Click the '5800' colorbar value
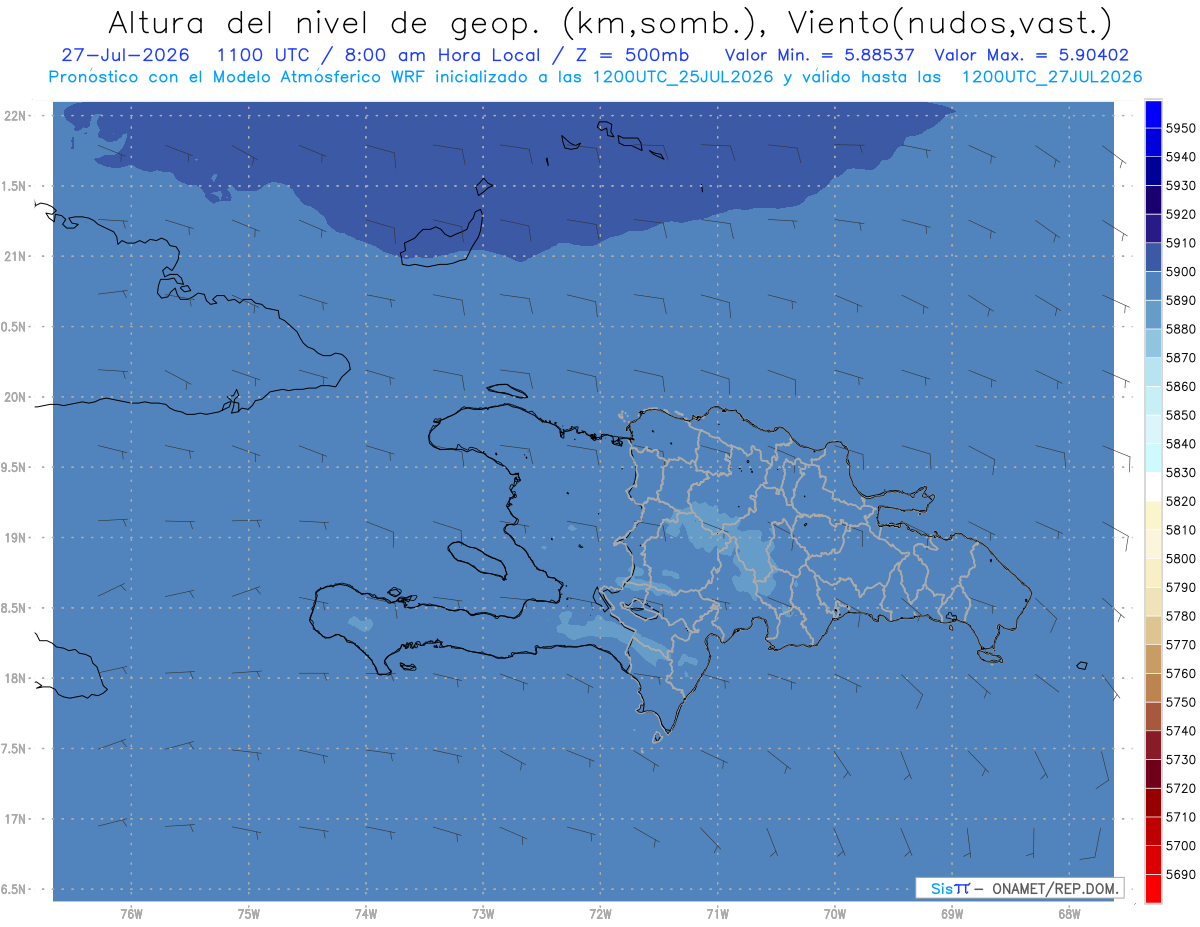The width and height of the screenshot is (1200, 927). point(1181,559)
